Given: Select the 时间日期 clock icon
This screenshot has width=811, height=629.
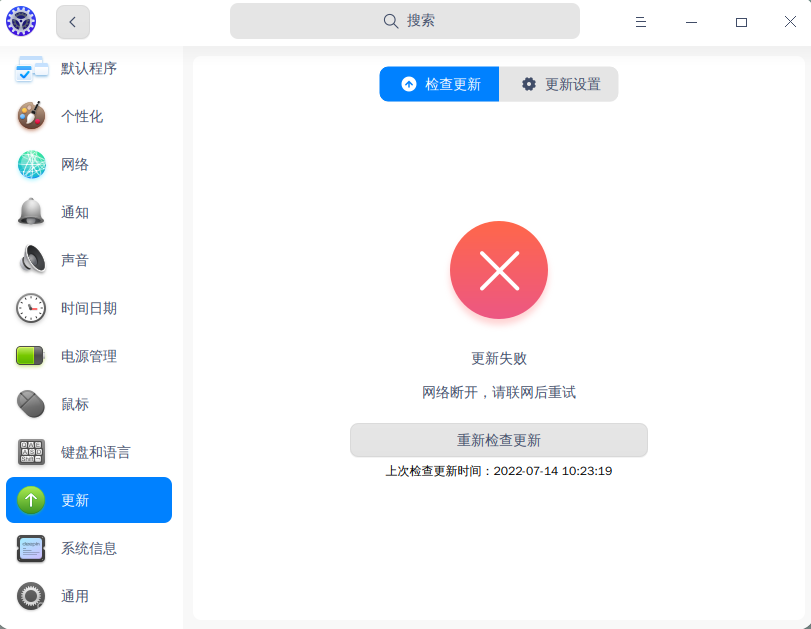Looking at the screenshot, I should point(30,307).
